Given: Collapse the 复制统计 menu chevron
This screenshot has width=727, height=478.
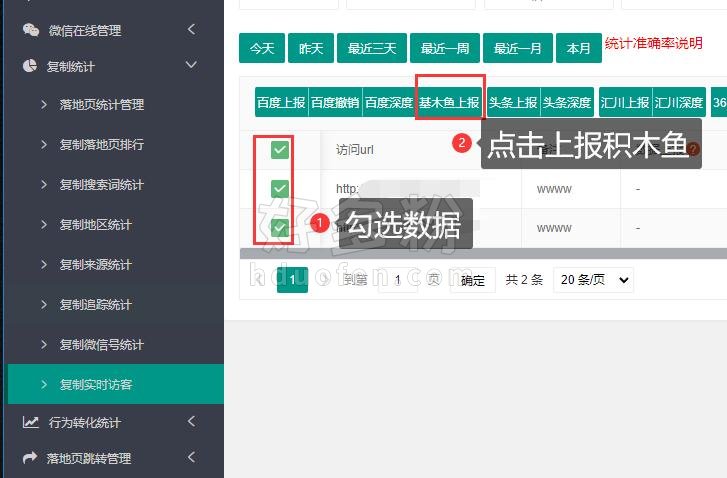Looking at the screenshot, I should [191, 65].
